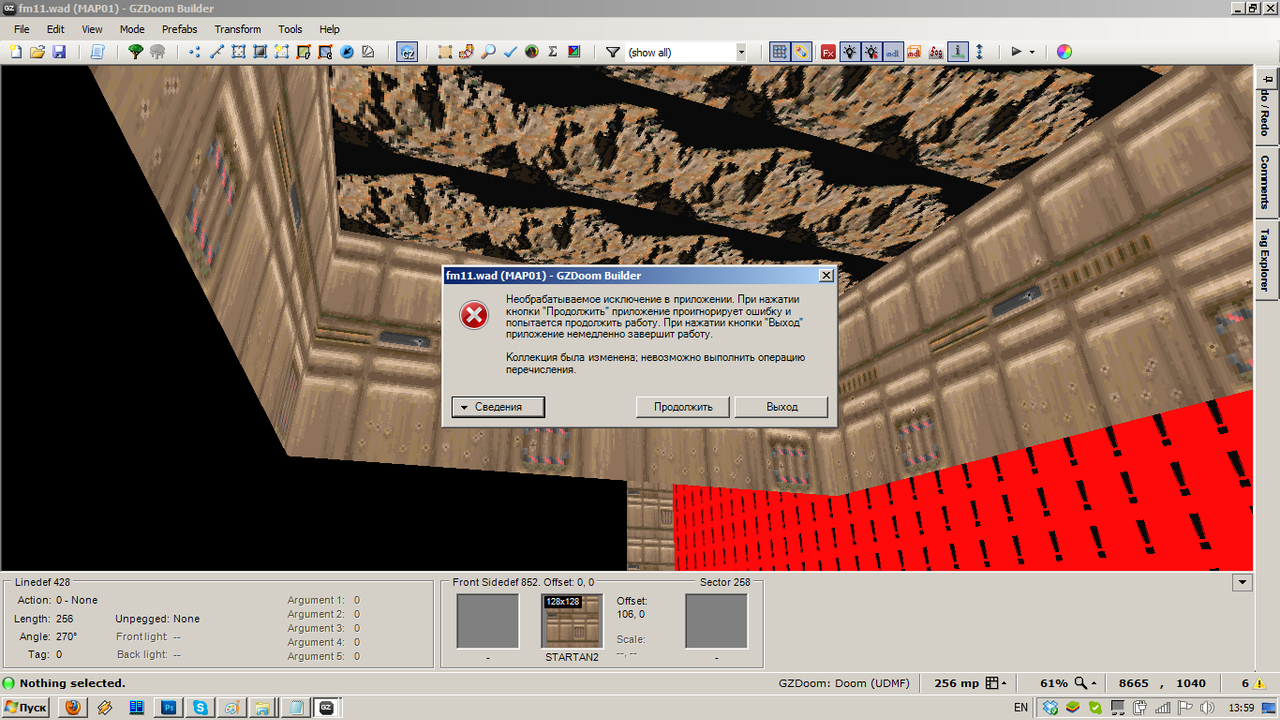1280x720 pixels.
Task: Click the sigma statistics icon
Action: tap(553, 52)
